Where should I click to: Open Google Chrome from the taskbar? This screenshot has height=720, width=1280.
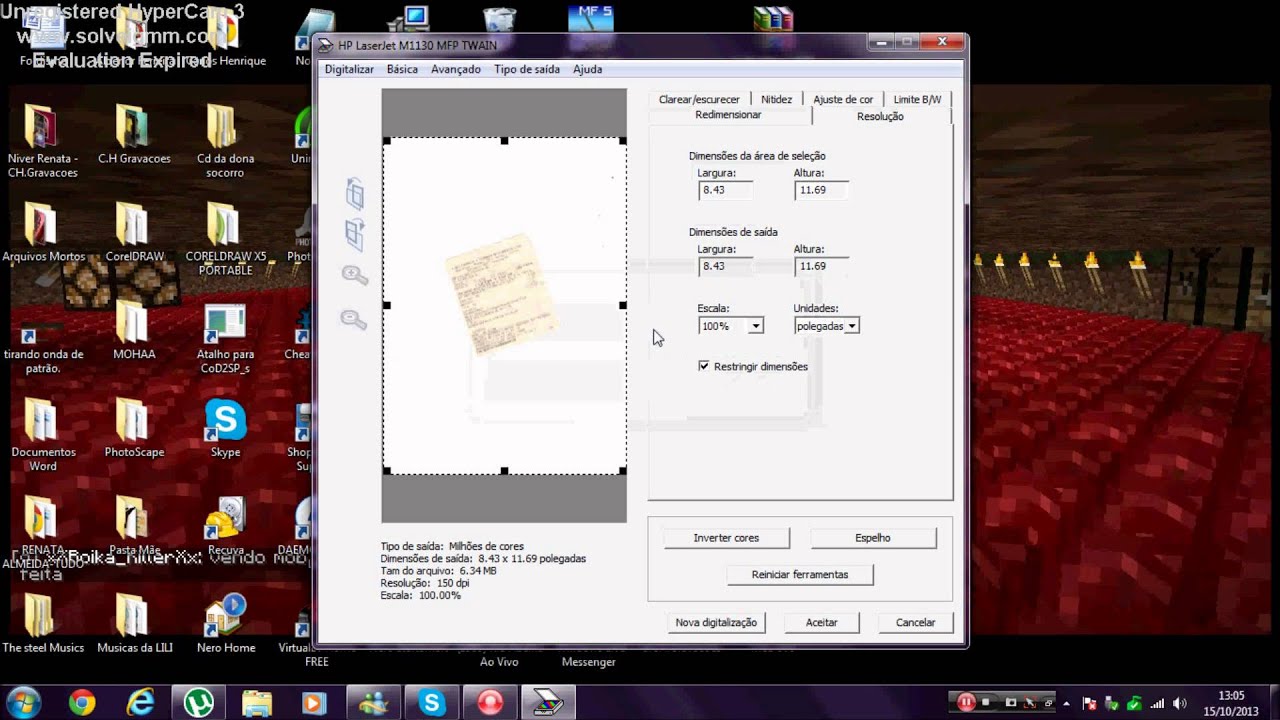point(82,702)
